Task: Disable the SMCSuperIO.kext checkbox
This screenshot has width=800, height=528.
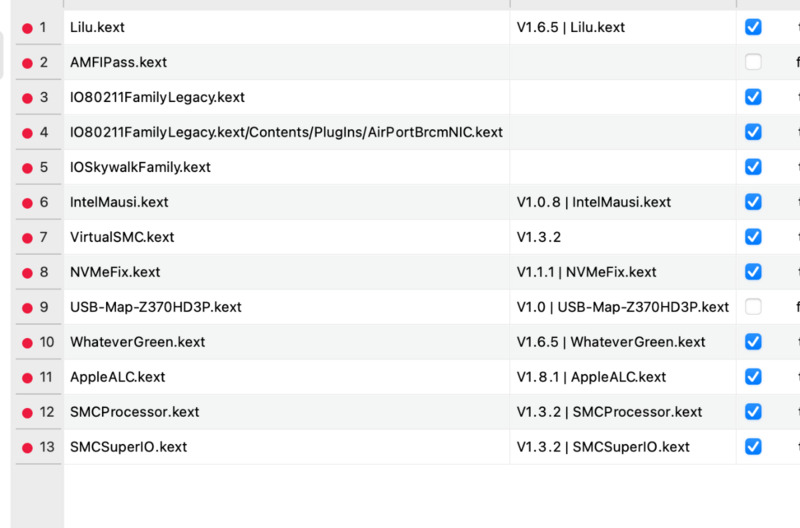Action: pos(753,447)
